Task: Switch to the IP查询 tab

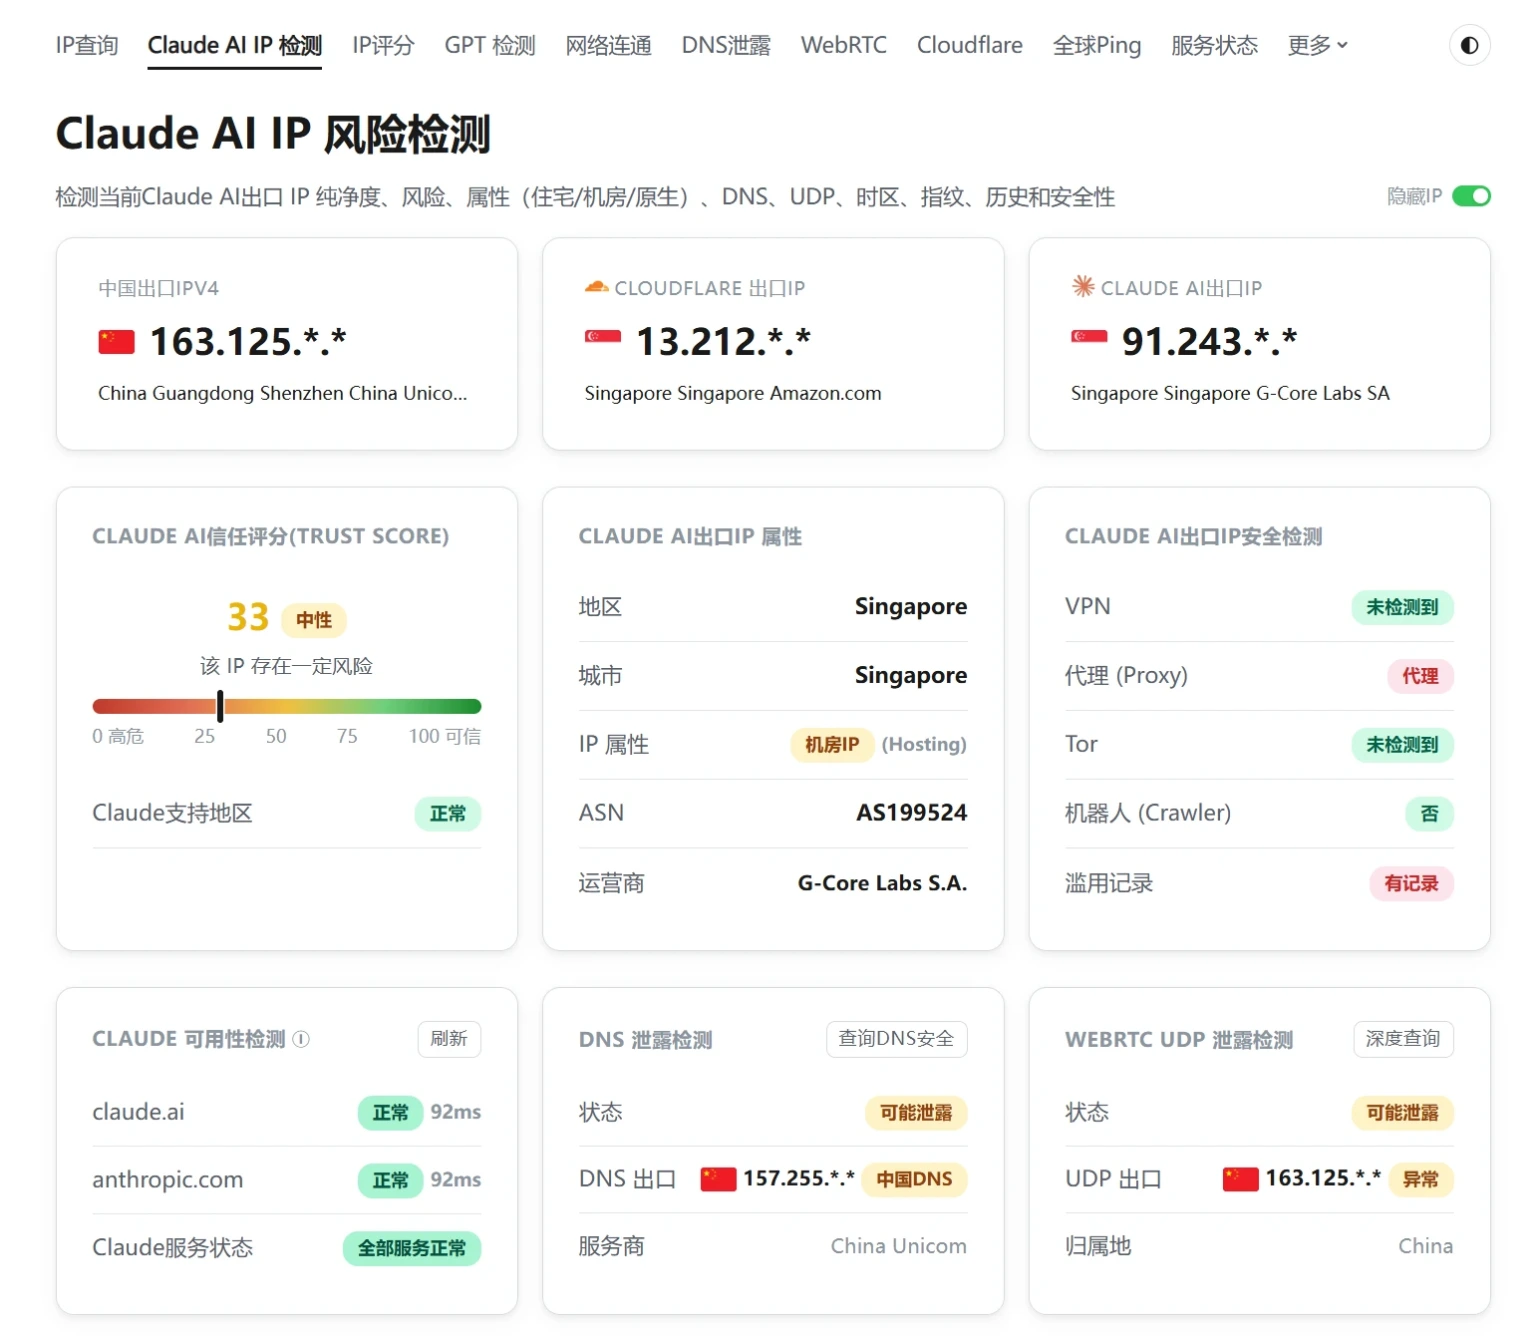Action: coord(87,45)
